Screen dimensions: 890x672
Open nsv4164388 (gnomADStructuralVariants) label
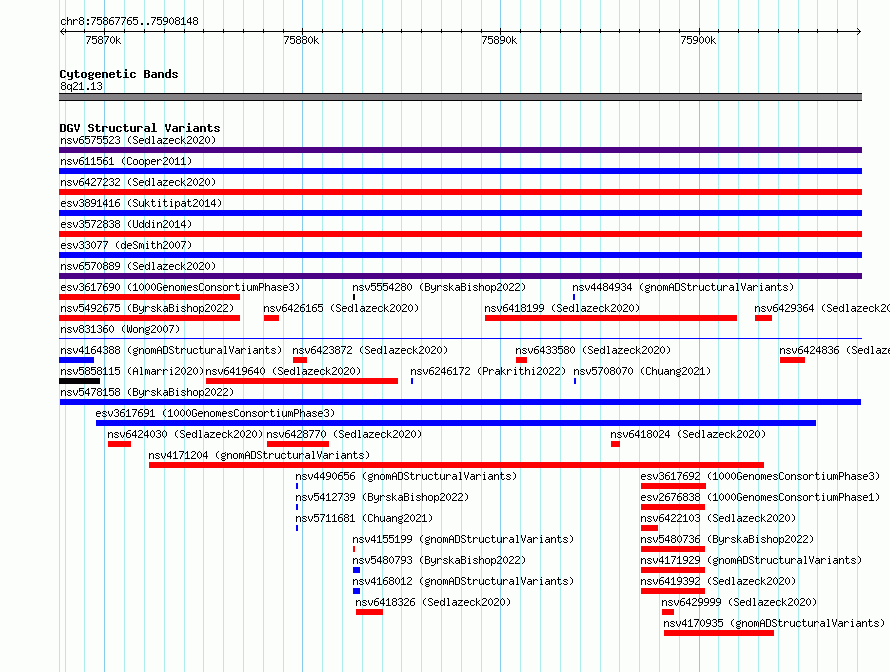[x=171, y=350]
